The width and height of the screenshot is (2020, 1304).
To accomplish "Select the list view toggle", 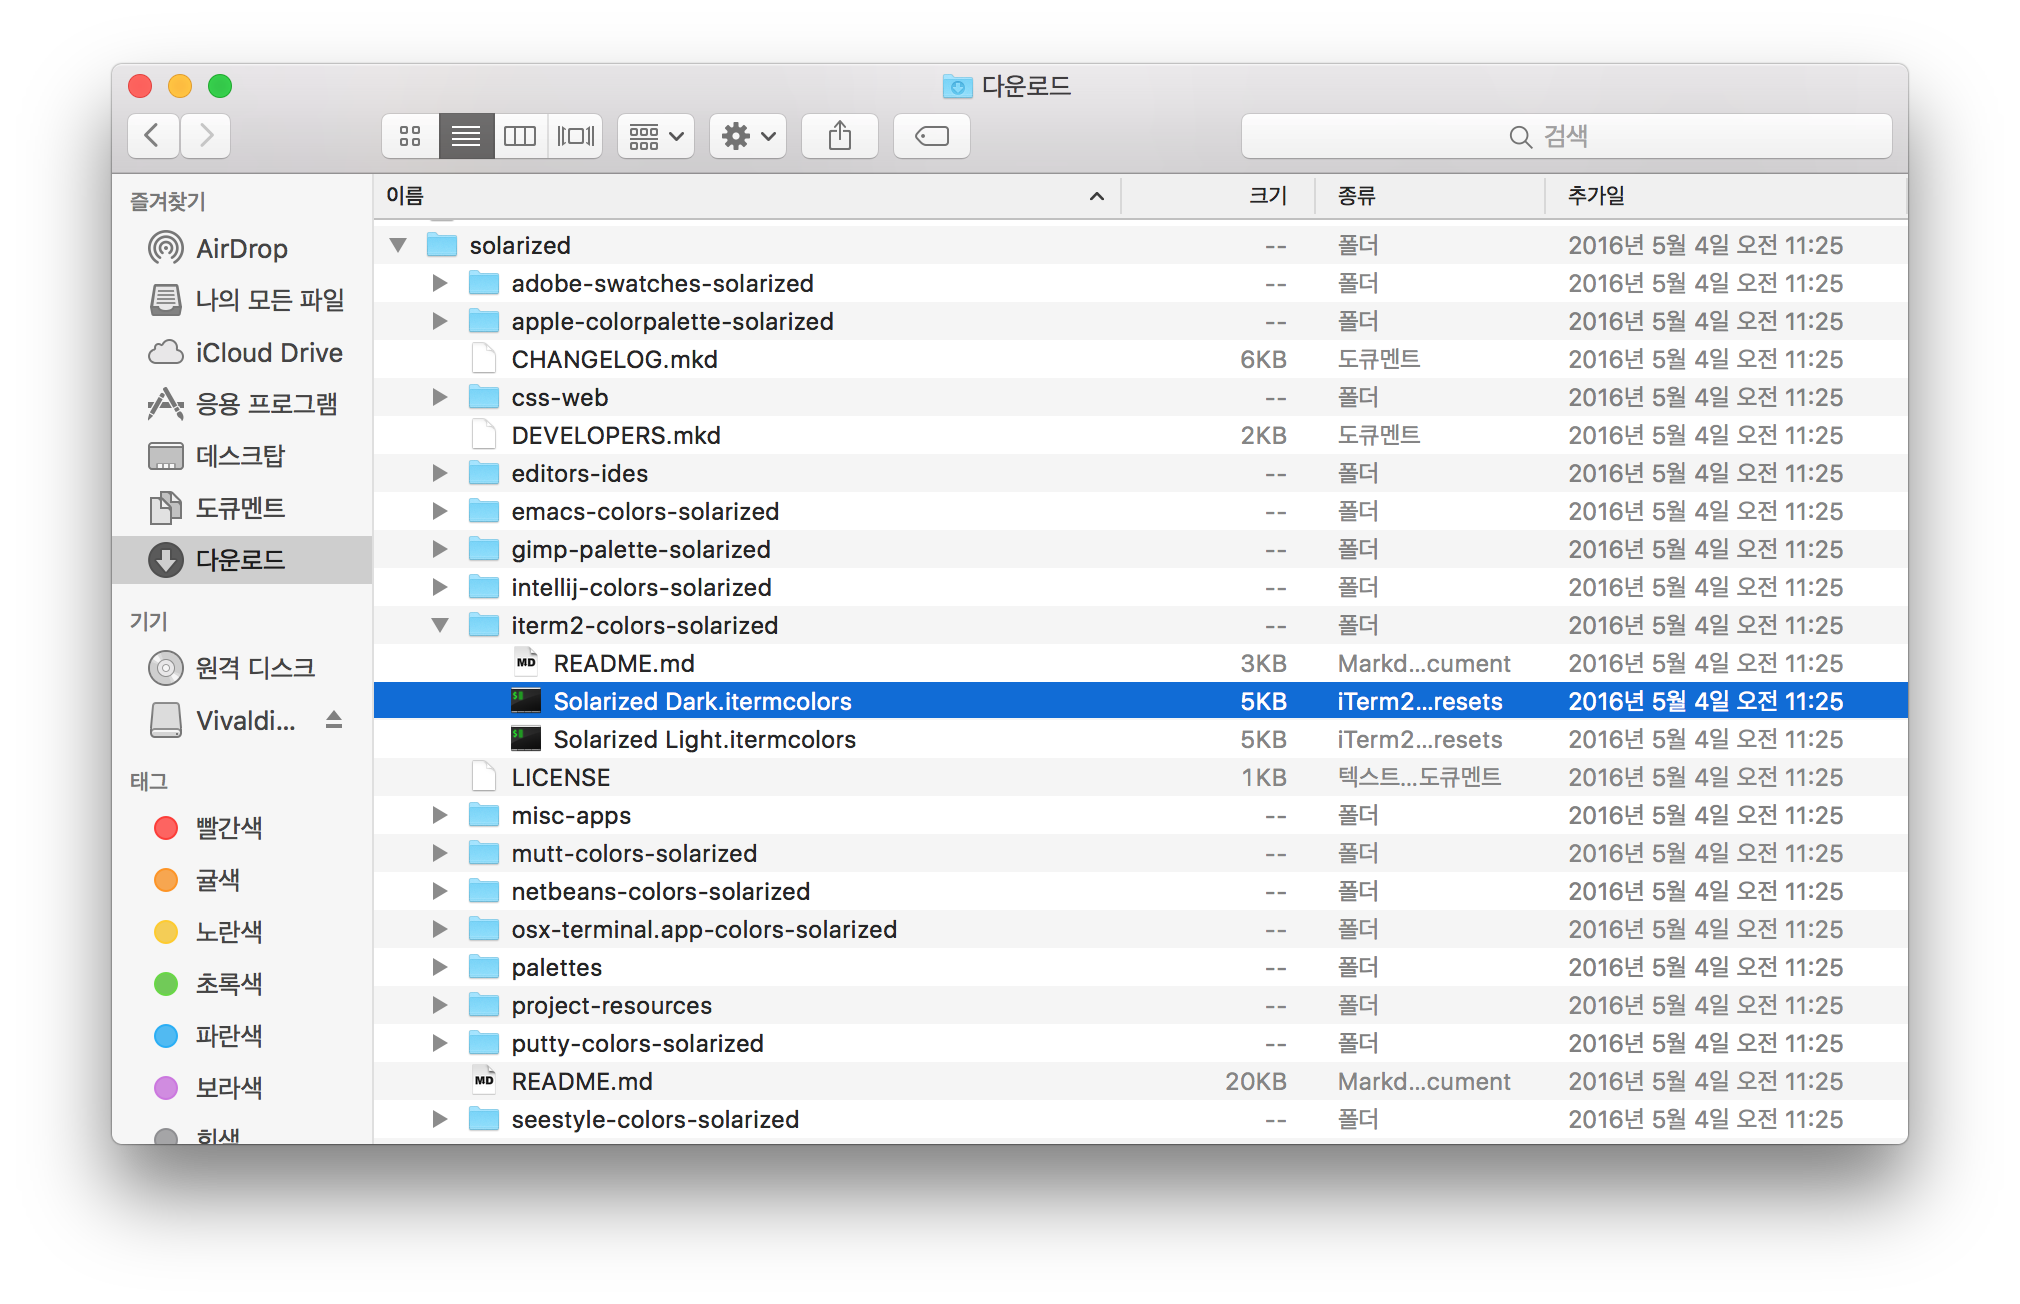I will pos(466,136).
